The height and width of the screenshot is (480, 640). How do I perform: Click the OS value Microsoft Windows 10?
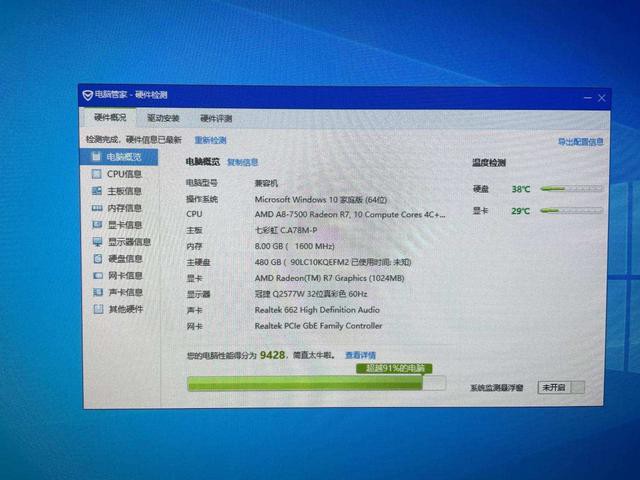[x=321, y=200]
